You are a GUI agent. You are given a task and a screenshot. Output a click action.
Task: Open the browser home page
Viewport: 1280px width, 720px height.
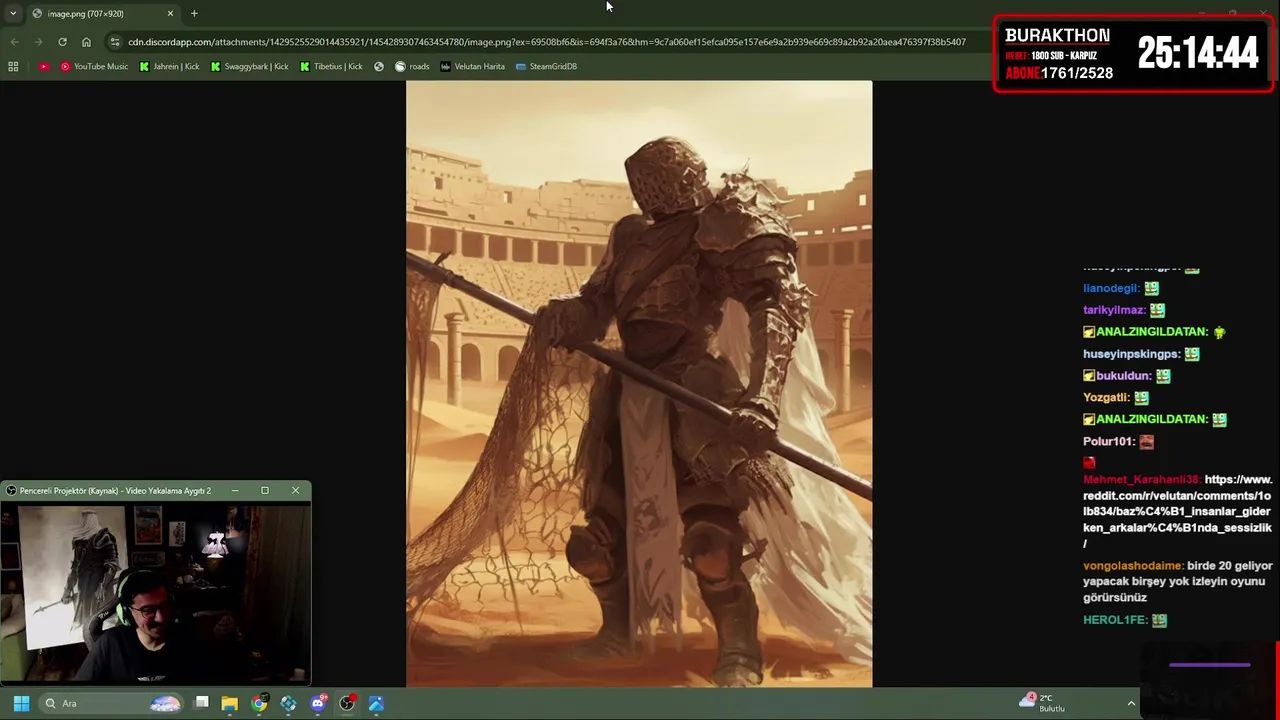pyautogui.click(x=86, y=42)
